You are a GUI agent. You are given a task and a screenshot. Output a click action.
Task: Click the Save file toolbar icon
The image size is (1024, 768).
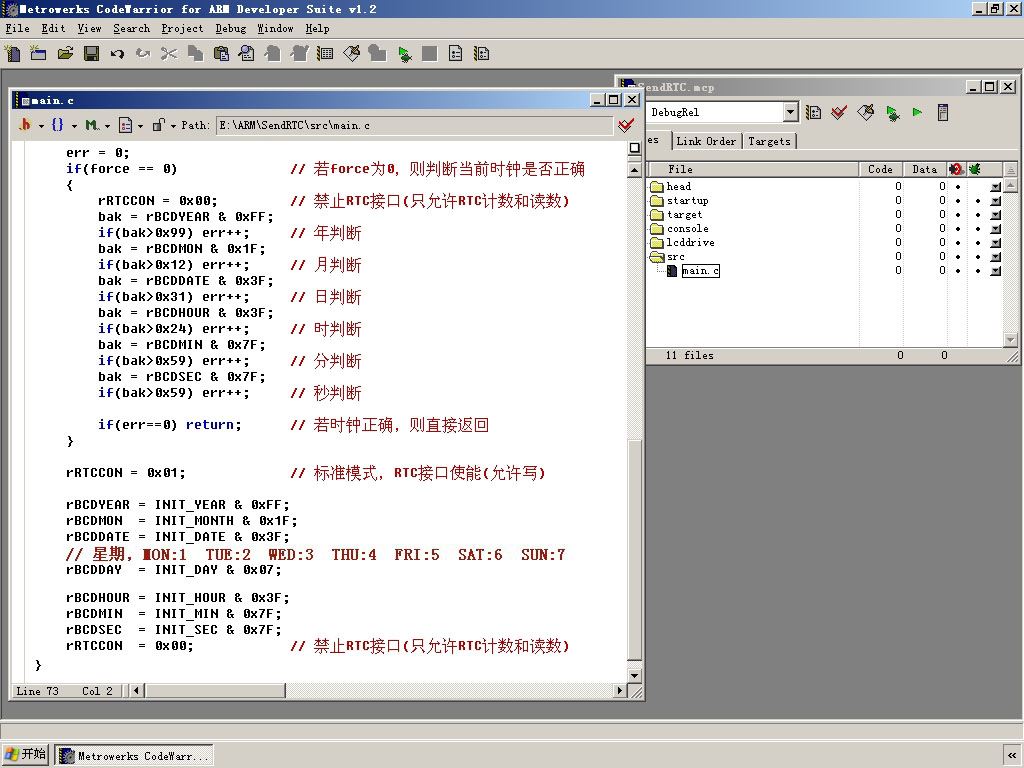pos(91,53)
